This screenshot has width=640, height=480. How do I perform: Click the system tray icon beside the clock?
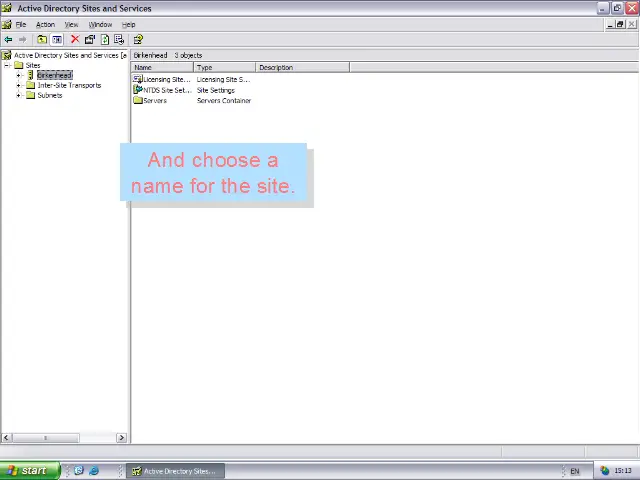604,471
